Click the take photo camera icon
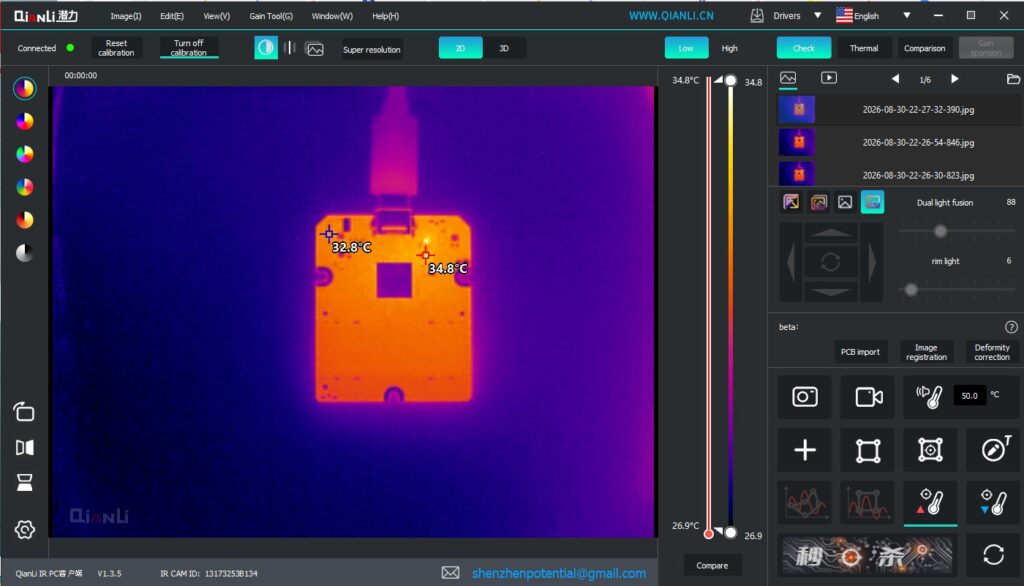 (x=805, y=397)
